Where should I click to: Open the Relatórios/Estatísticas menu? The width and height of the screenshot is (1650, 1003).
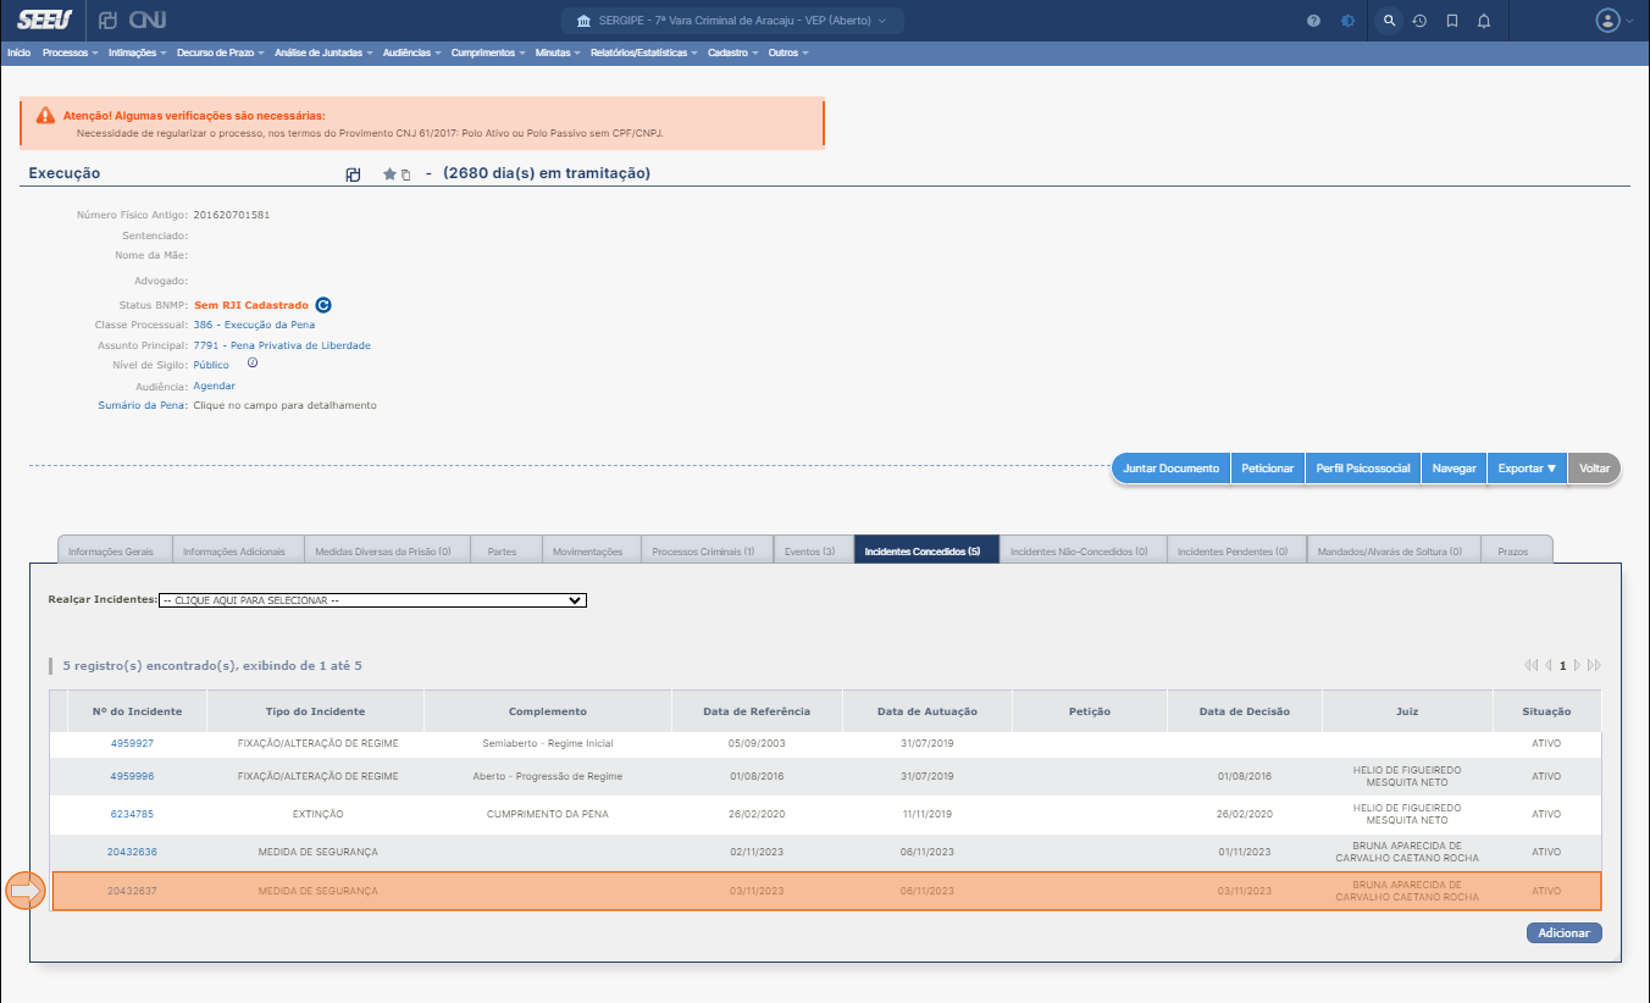pos(644,53)
